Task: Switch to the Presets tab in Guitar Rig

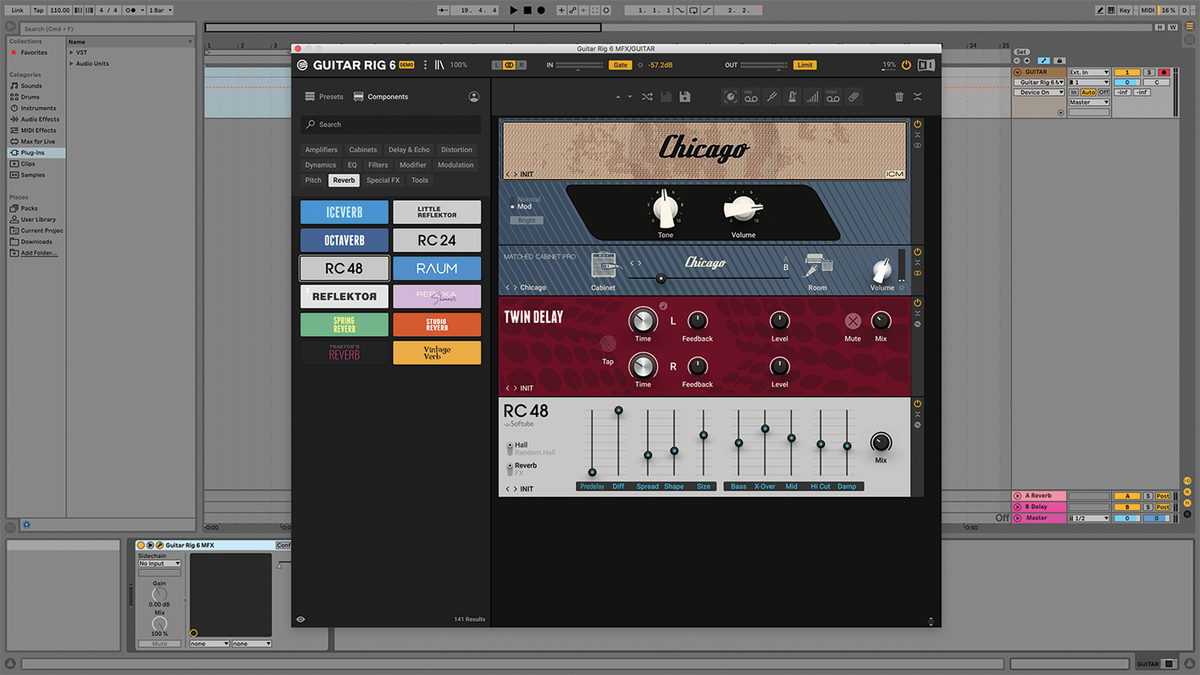Action: click(x=324, y=96)
